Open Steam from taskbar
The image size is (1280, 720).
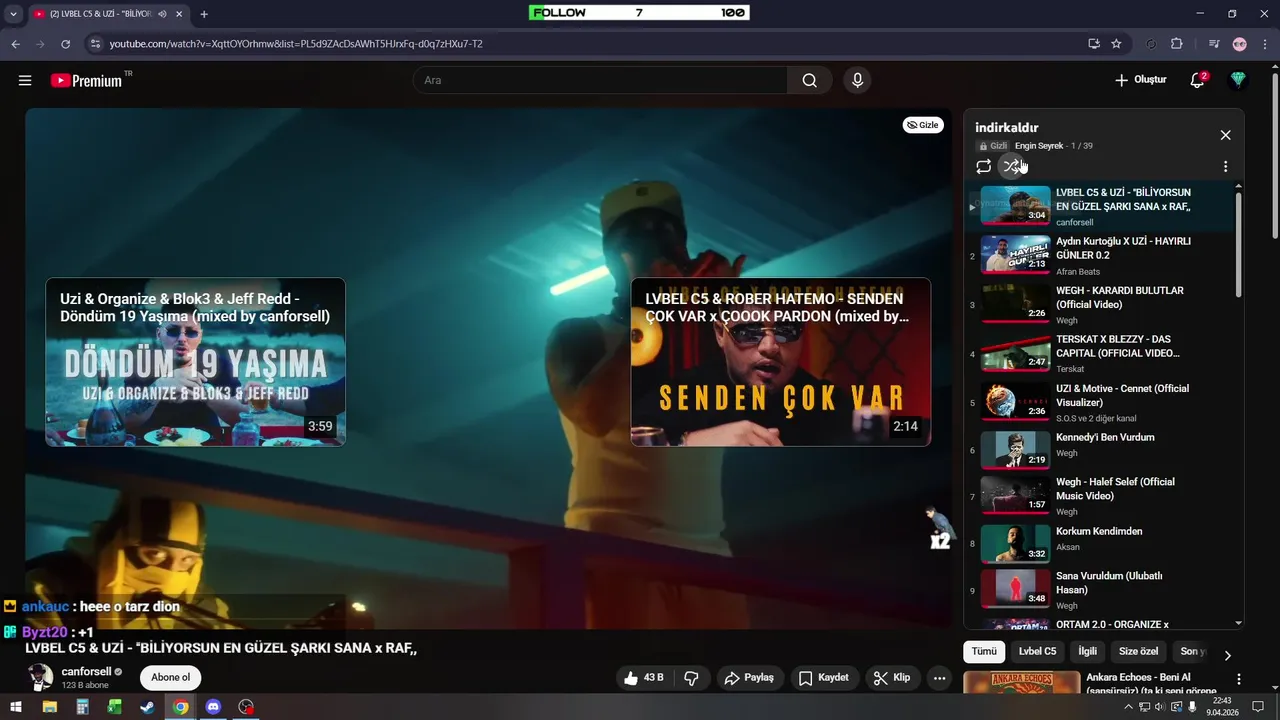(147, 707)
